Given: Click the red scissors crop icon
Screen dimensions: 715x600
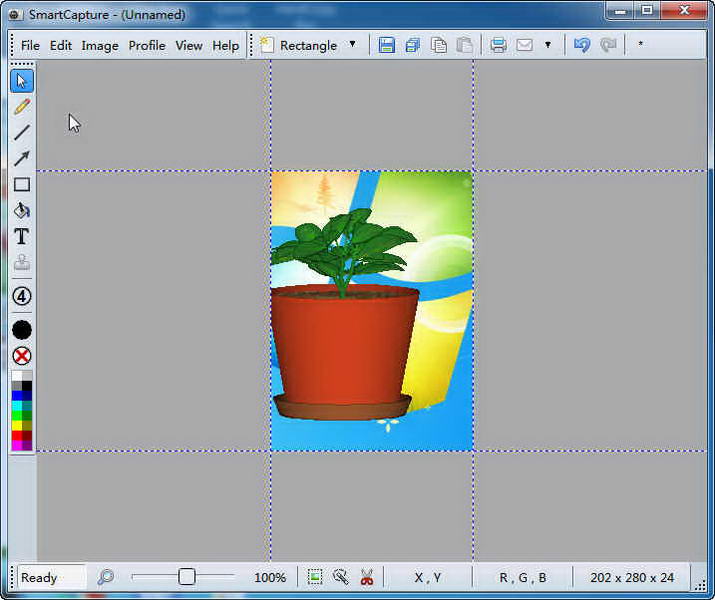Looking at the screenshot, I should point(367,577).
